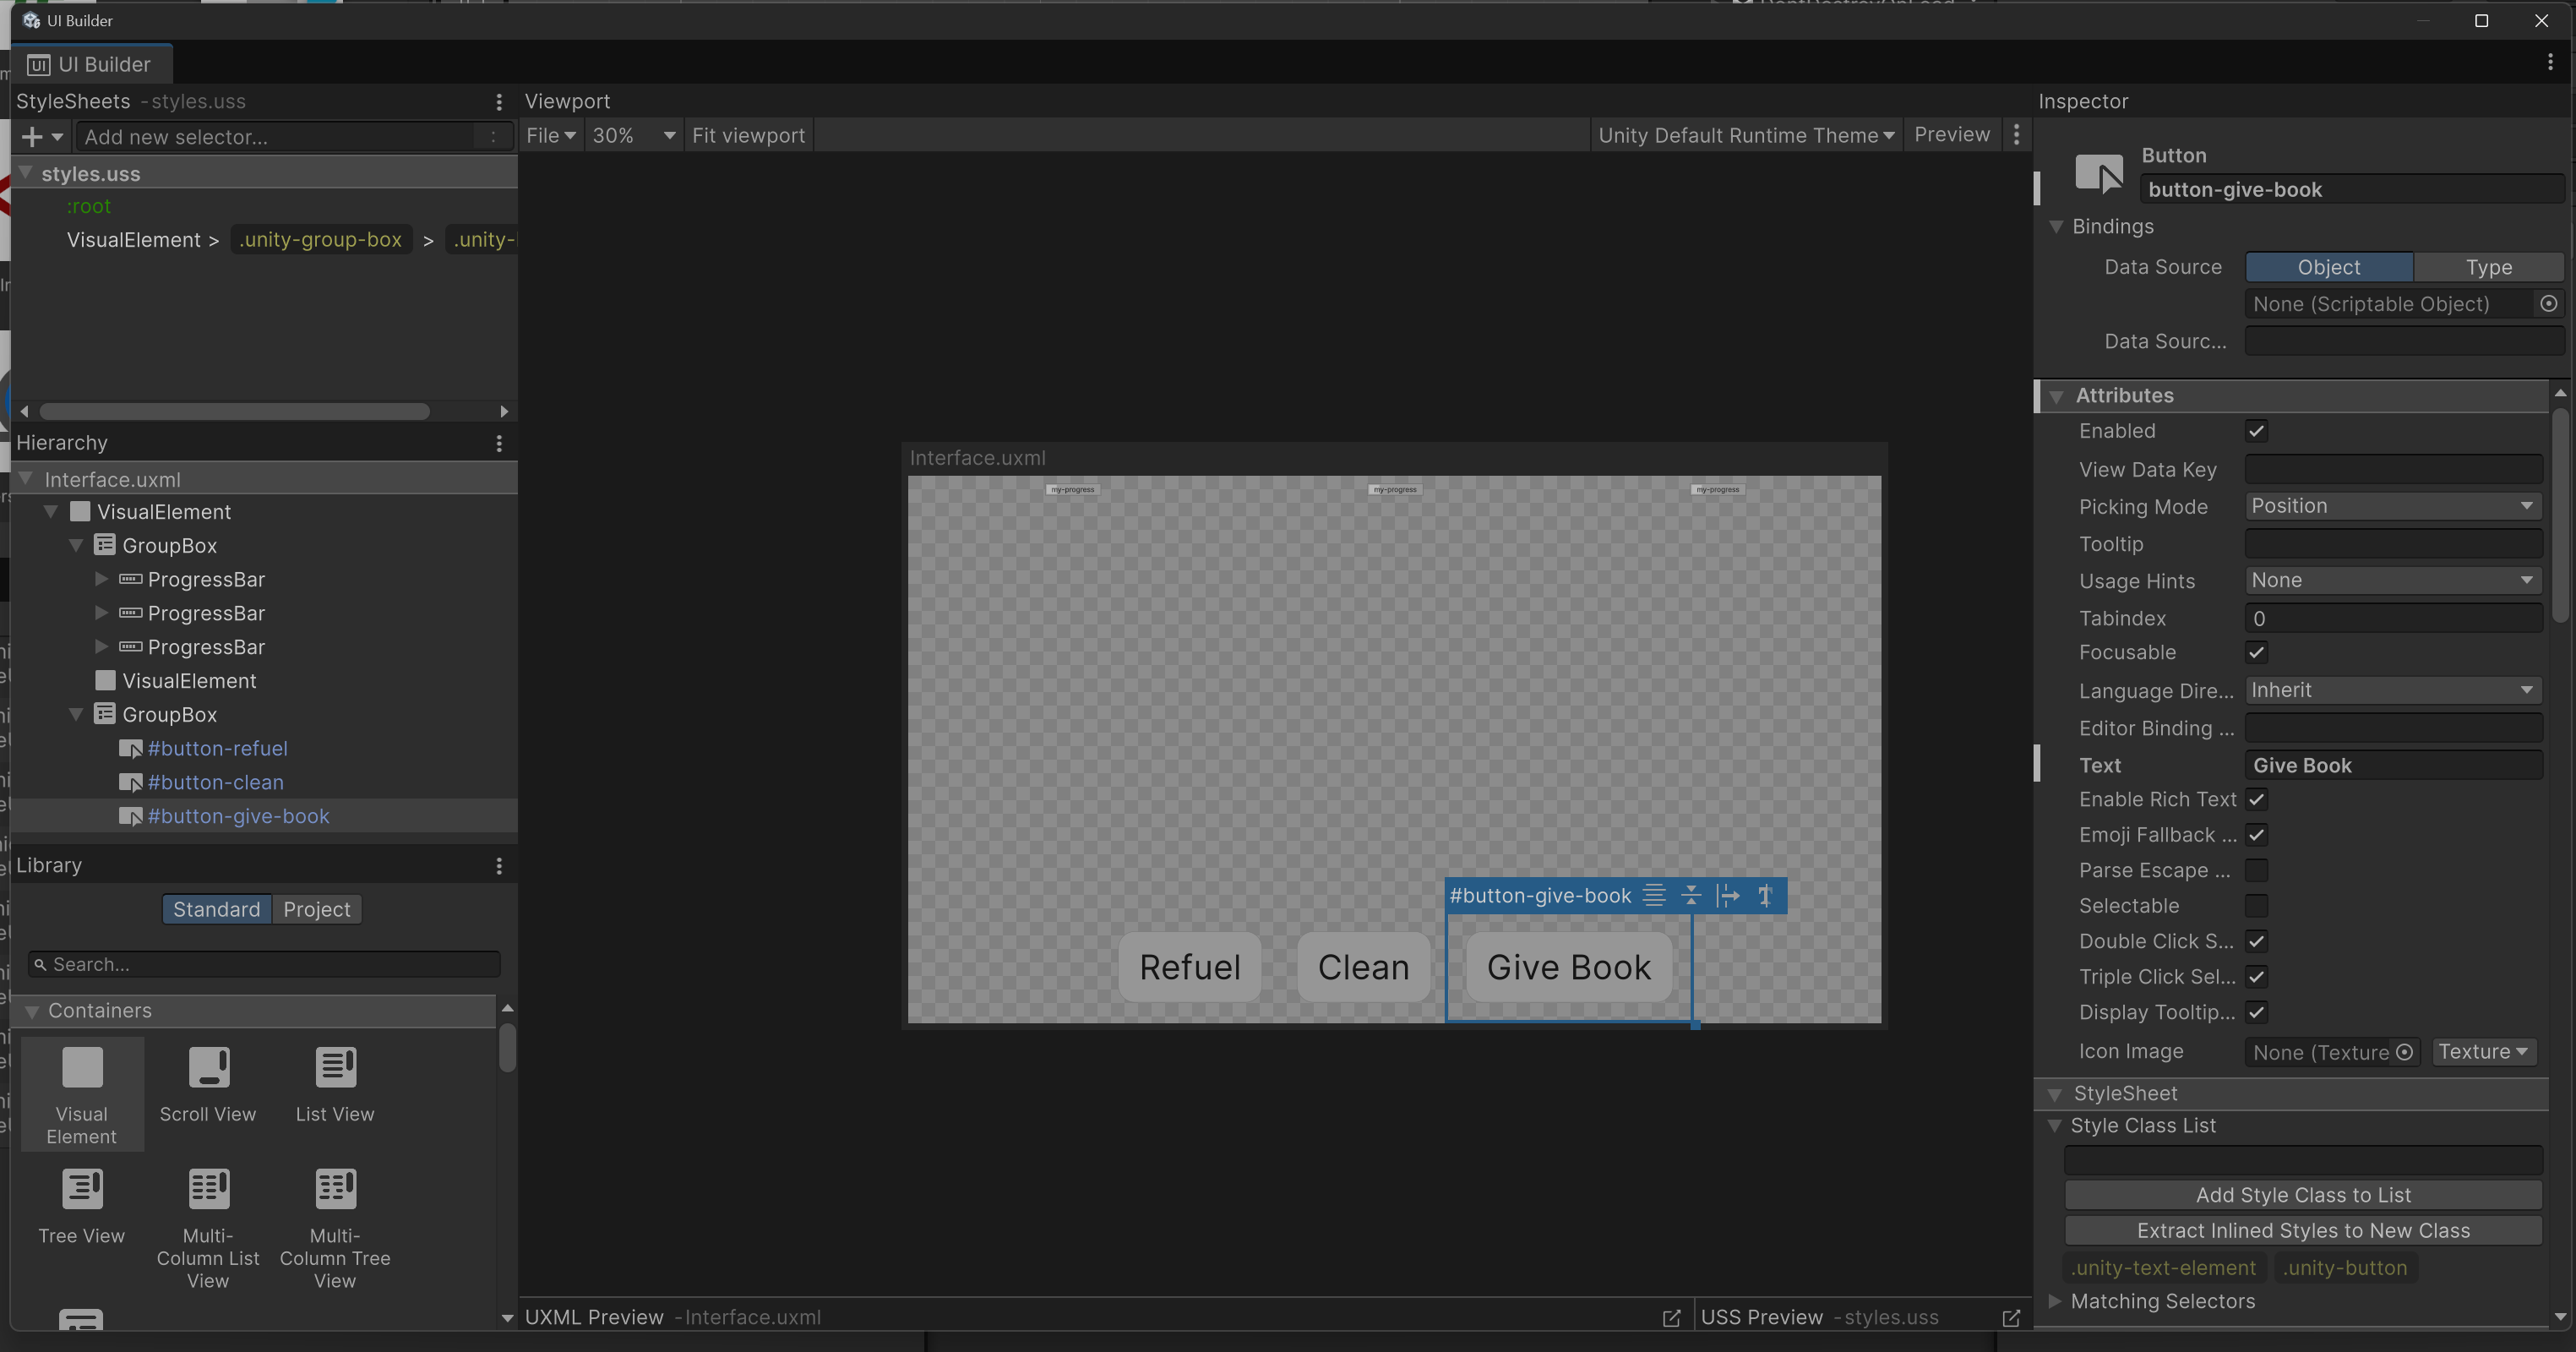The height and width of the screenshot is (1352, 2576).
Task: Open the Data Source object picker
Action: pyautogui.click(x=2548, y=304)
